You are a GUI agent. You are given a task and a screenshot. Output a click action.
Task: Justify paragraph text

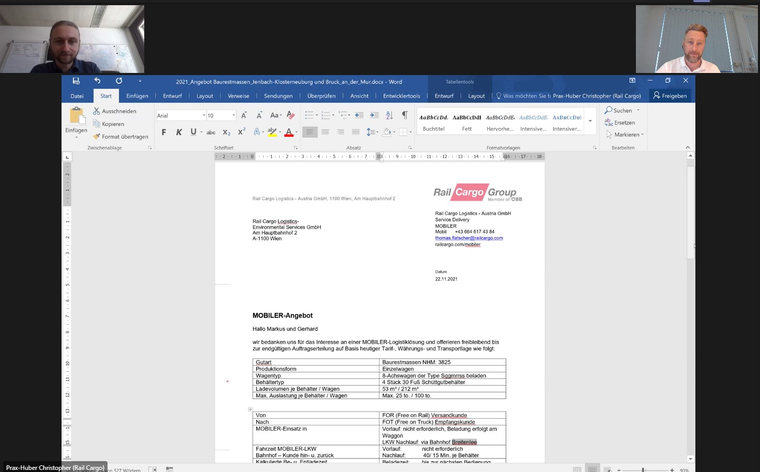356,132
